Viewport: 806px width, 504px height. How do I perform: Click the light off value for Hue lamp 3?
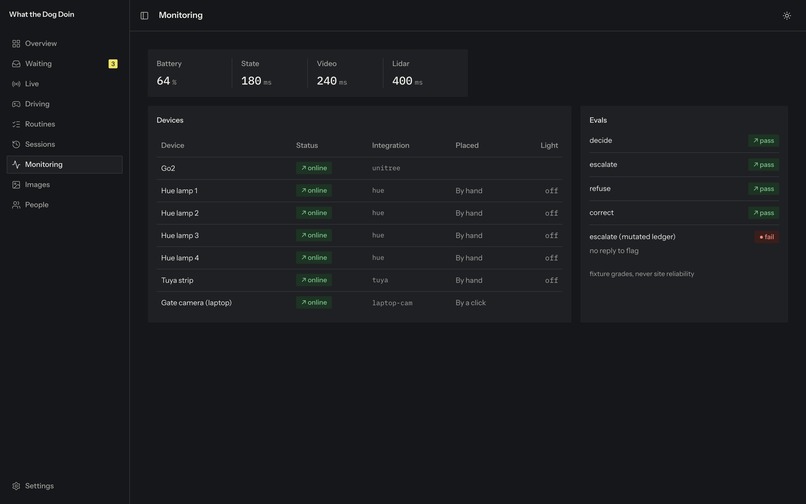pyautogui.click(x=551, y=236)
